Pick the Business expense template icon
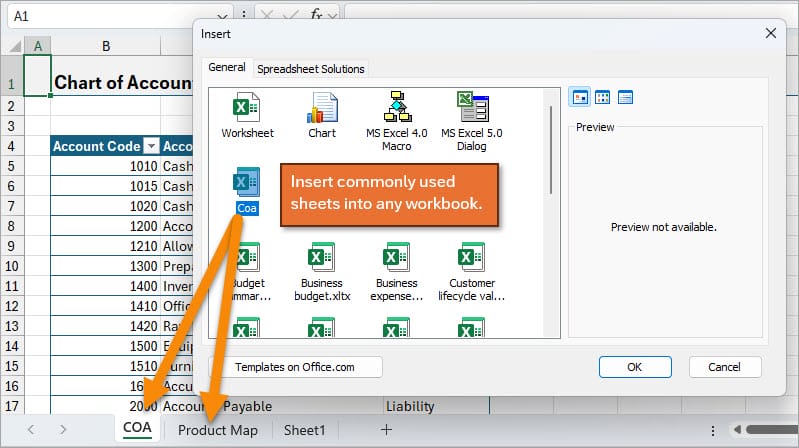The height and width of the screenshot is (448, 799). click(x=396, y=257)
